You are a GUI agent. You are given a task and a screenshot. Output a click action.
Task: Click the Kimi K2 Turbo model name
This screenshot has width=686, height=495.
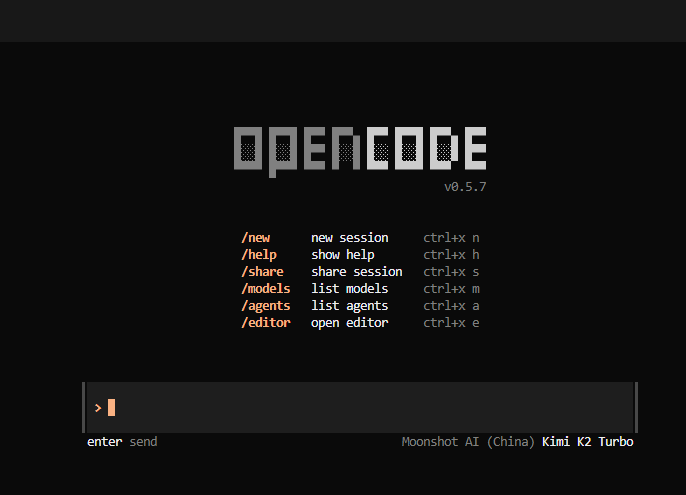(x=588, y=442)
